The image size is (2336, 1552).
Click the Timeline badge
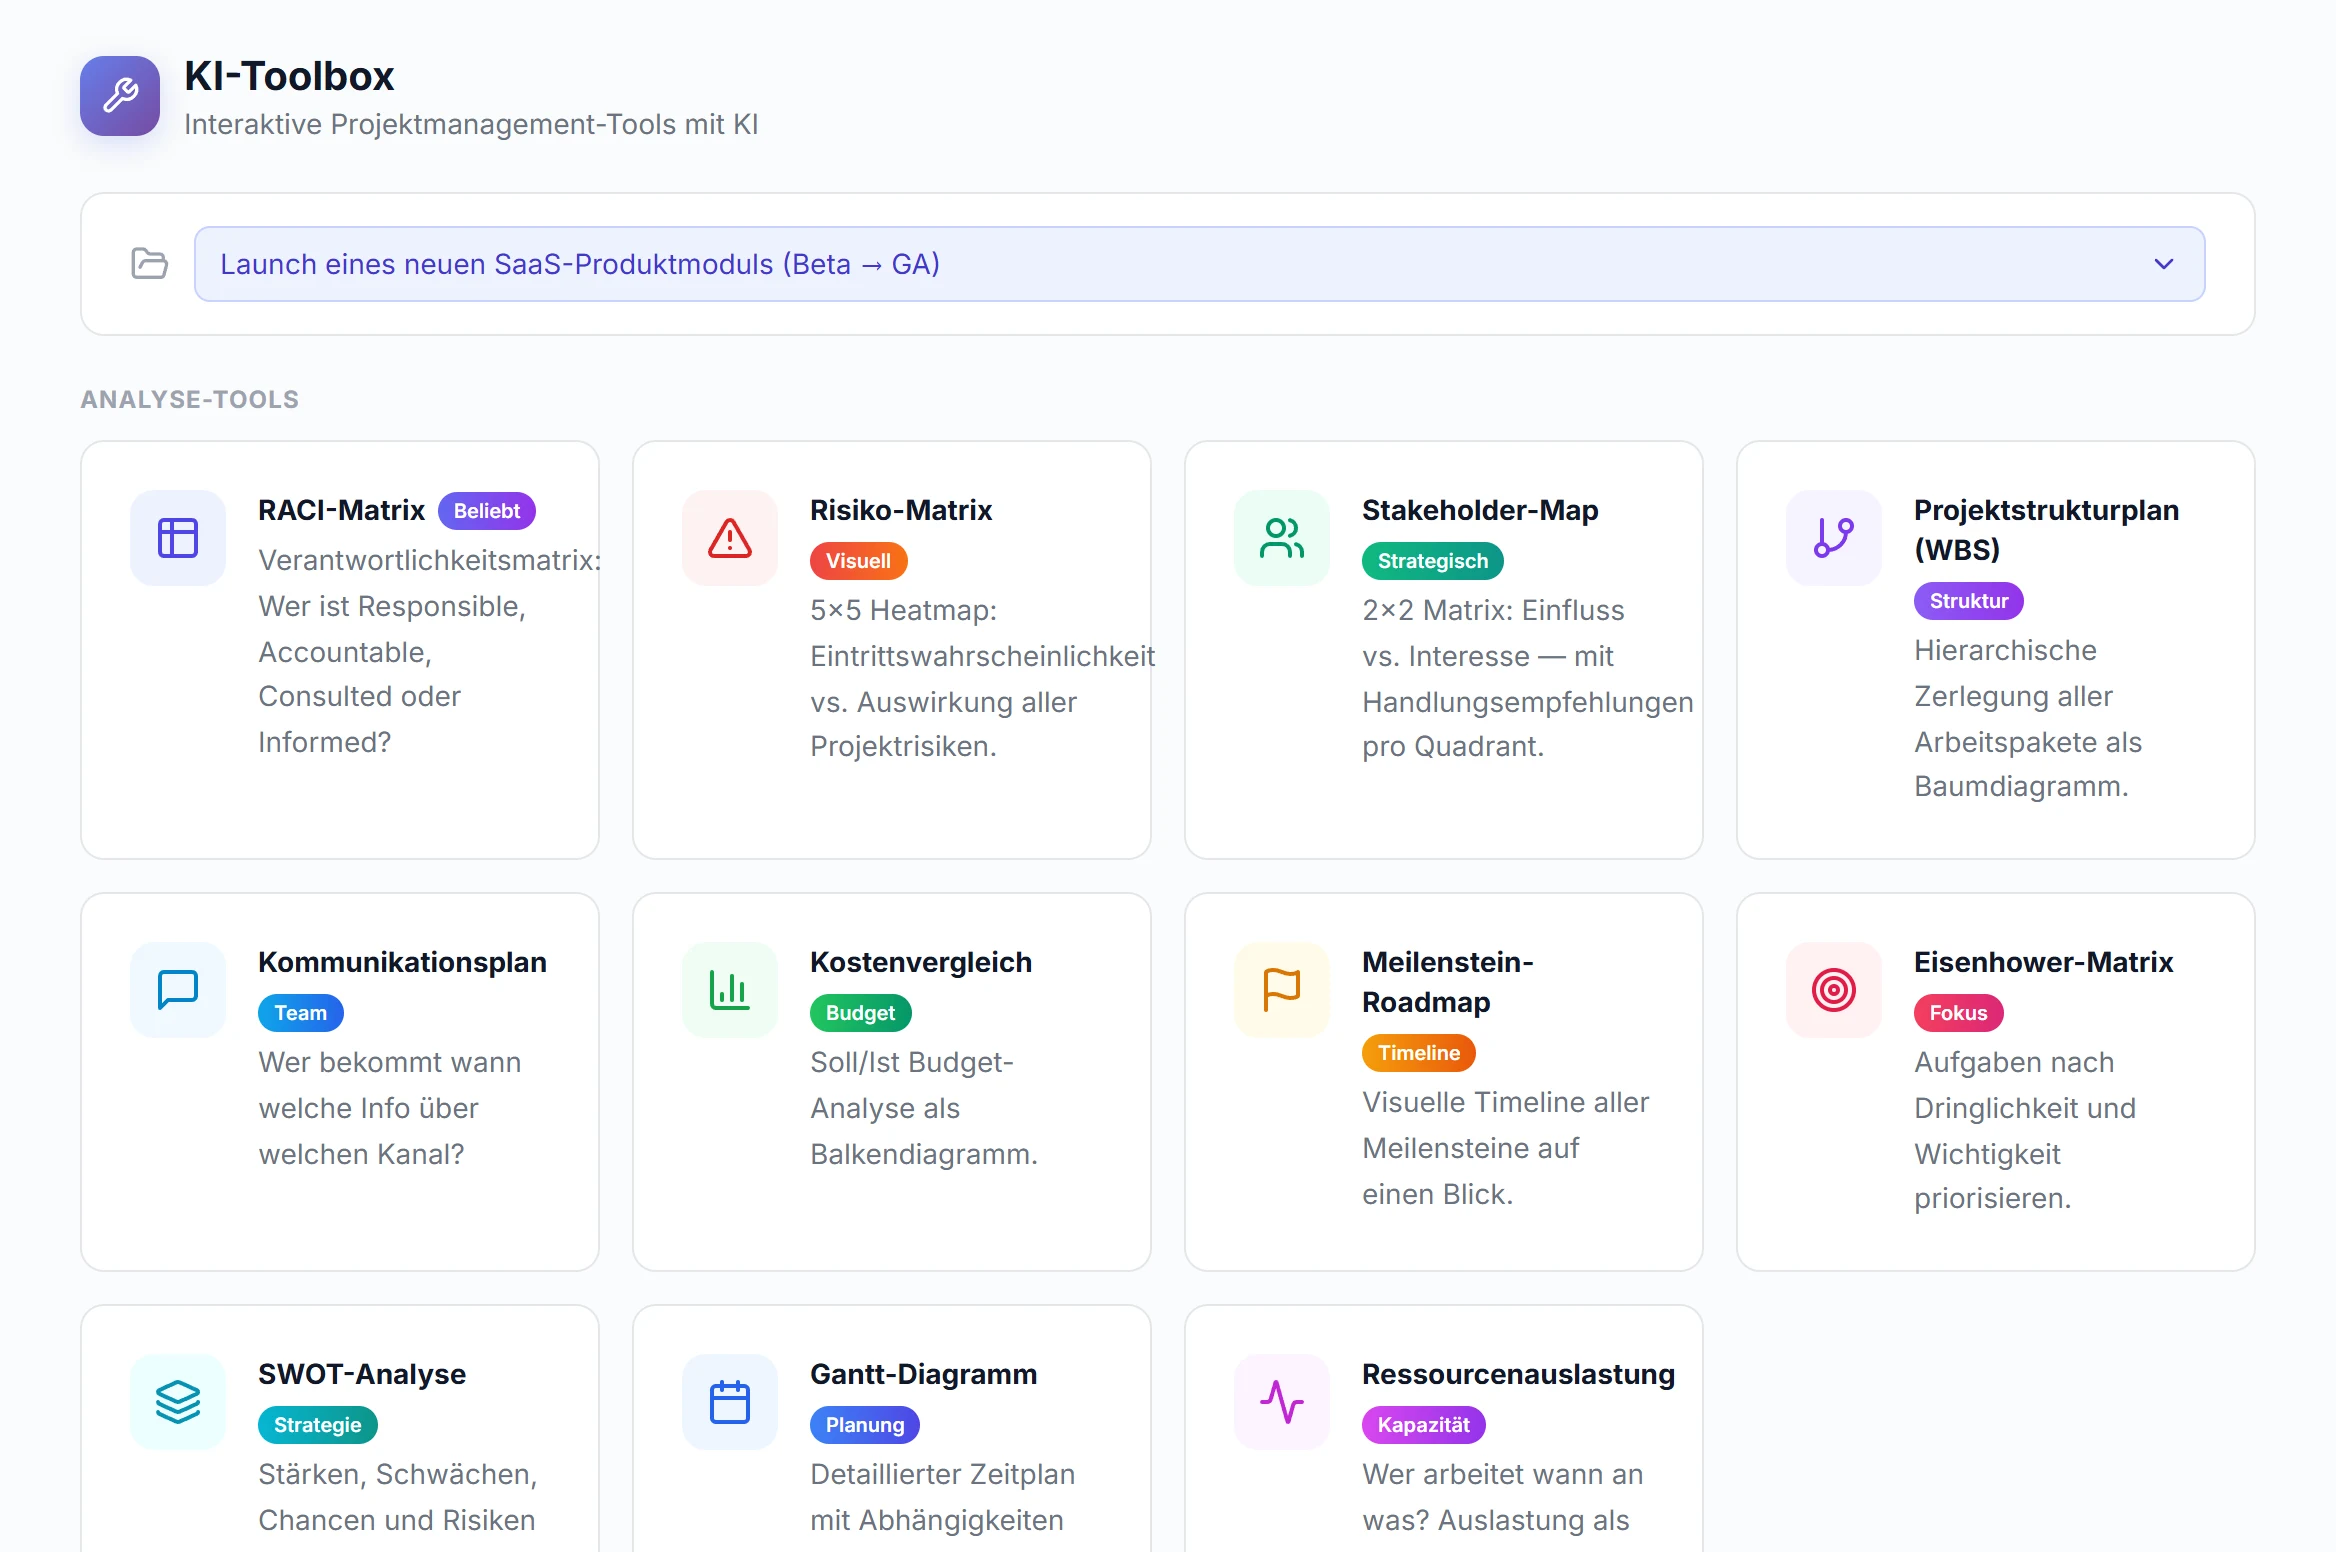1418,1053
